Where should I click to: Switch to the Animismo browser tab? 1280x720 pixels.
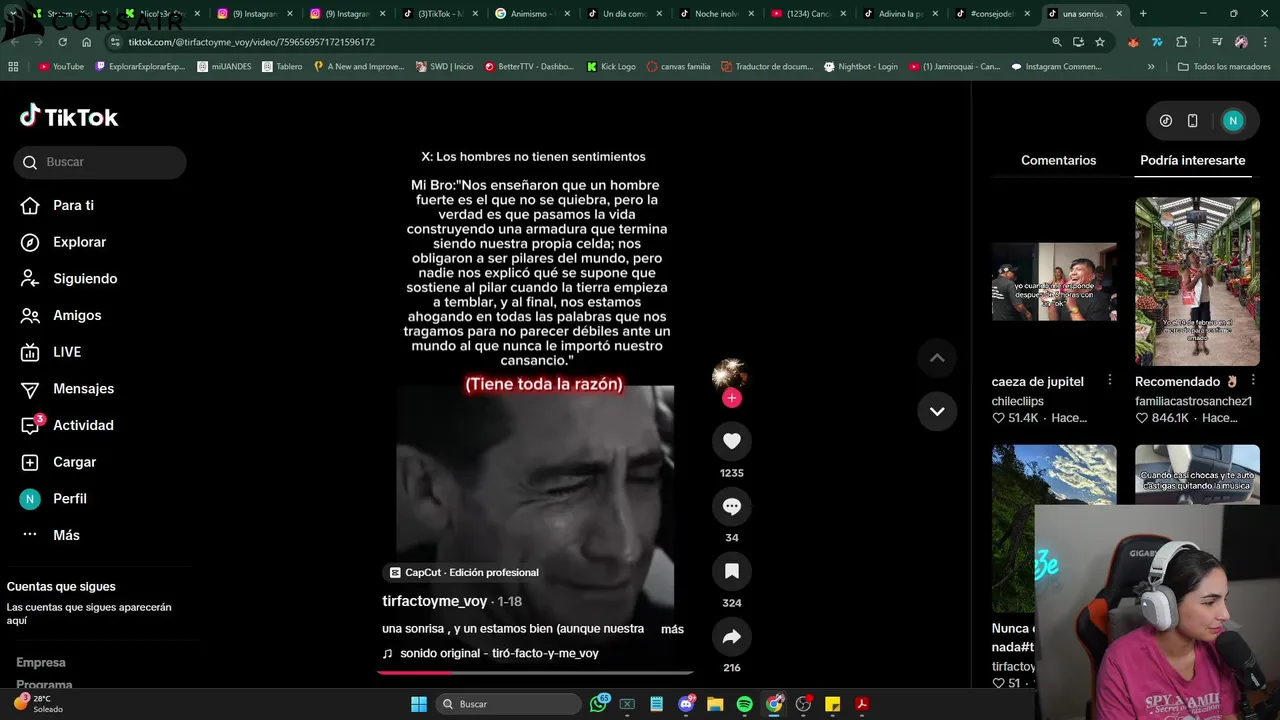[x=534, y=14]
